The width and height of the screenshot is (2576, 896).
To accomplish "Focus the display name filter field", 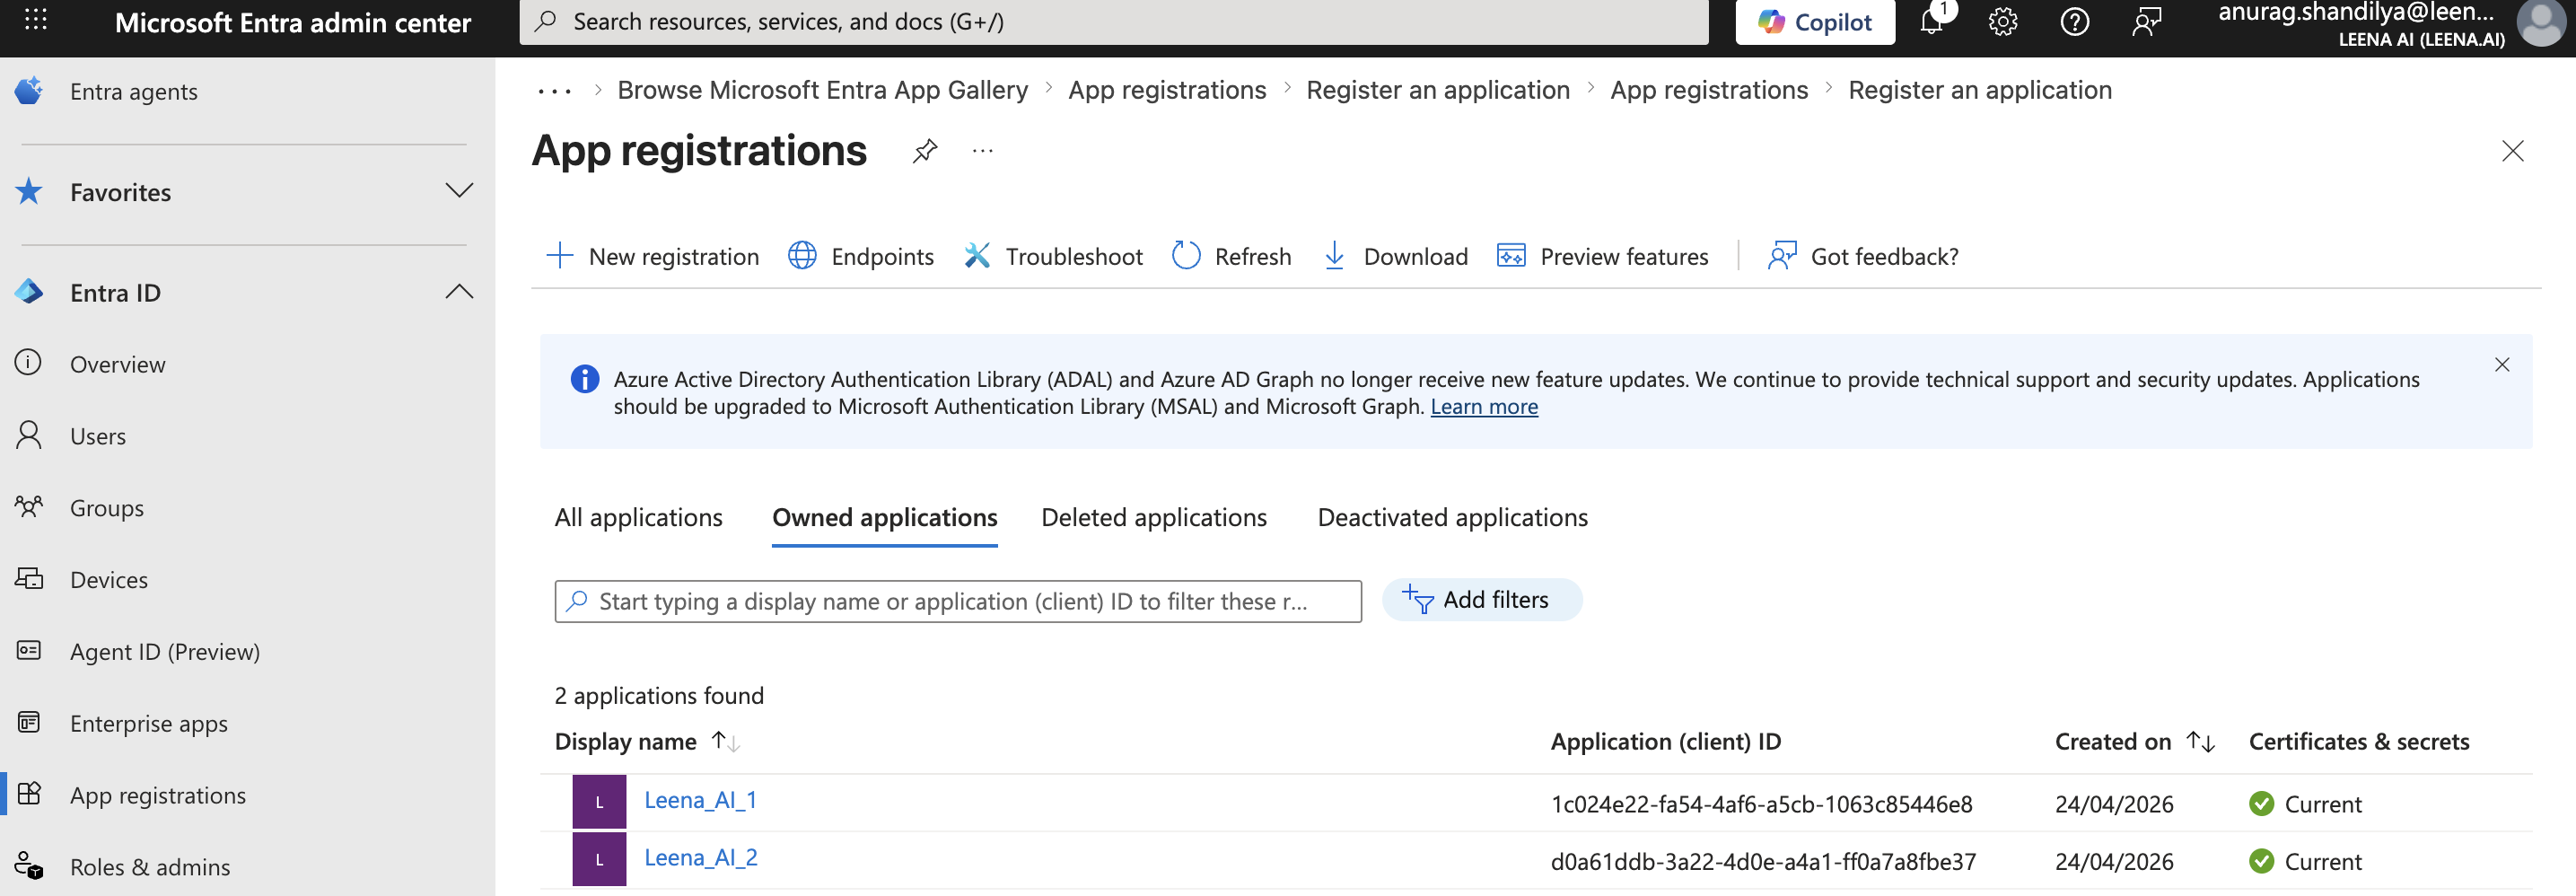I will click(x=957, y=601).
